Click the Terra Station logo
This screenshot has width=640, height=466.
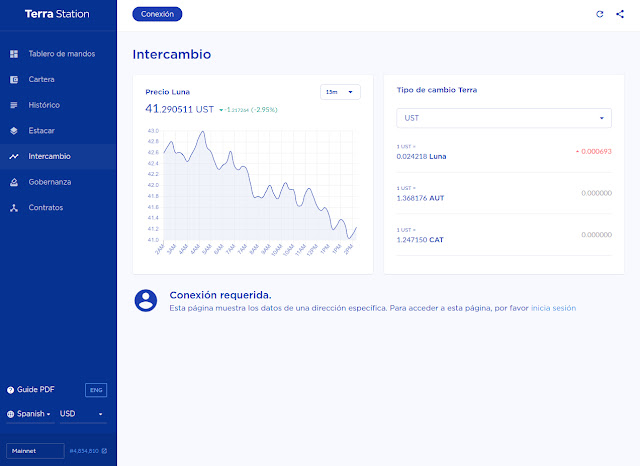click(57, 14)
